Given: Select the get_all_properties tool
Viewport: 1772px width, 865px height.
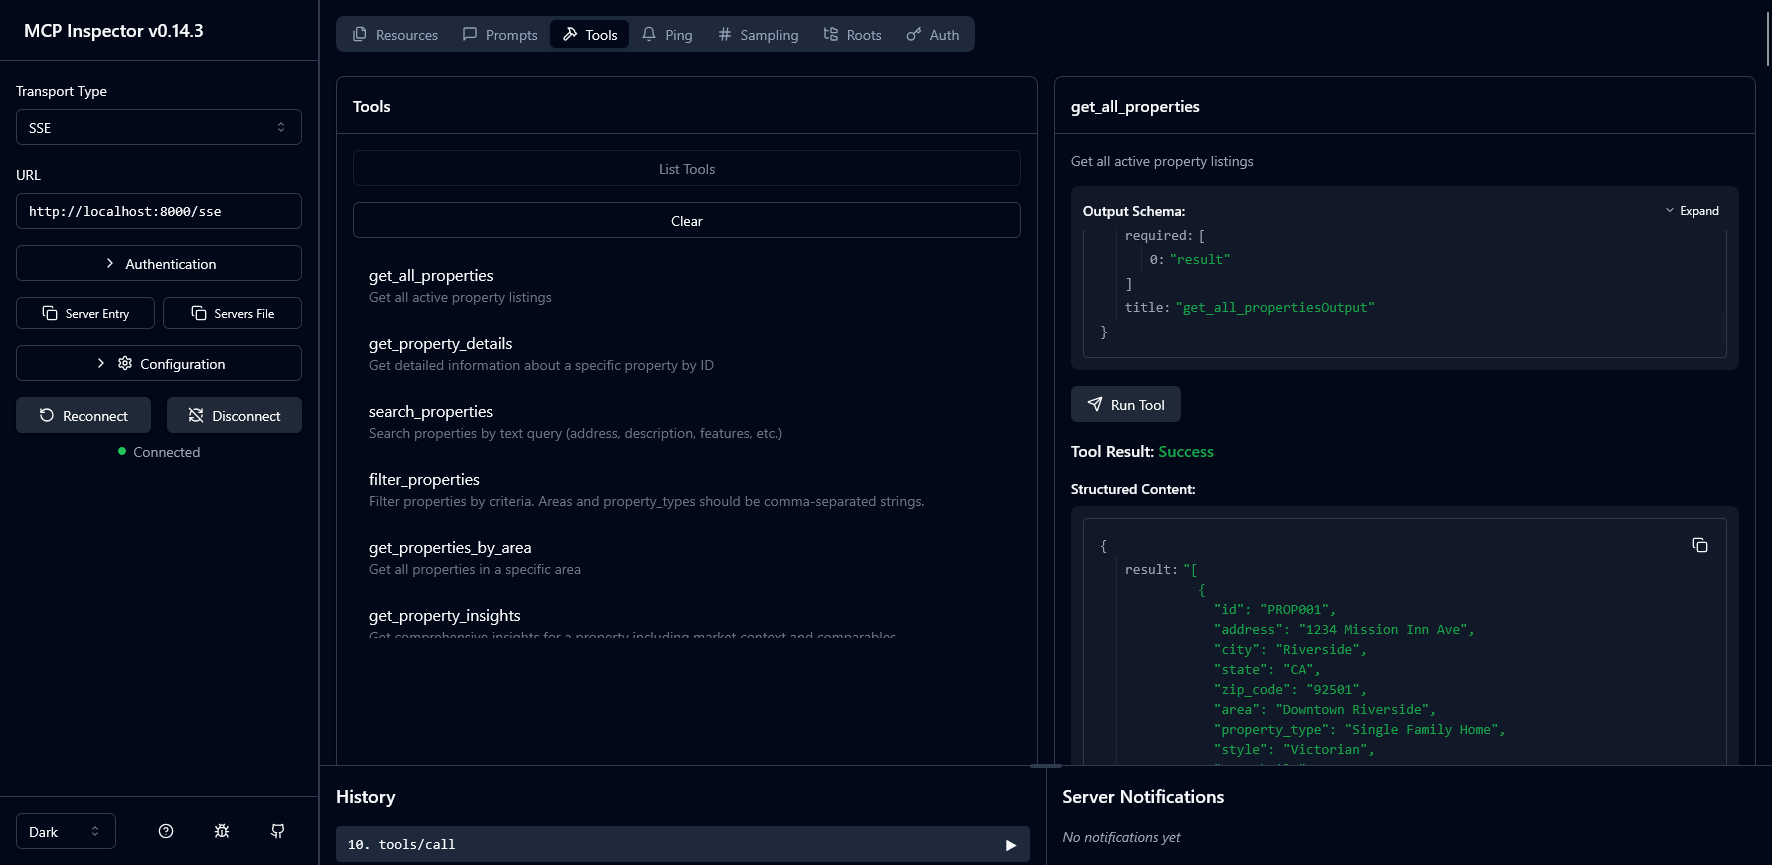Looking at the screenshot, I should tap(687, 286).
